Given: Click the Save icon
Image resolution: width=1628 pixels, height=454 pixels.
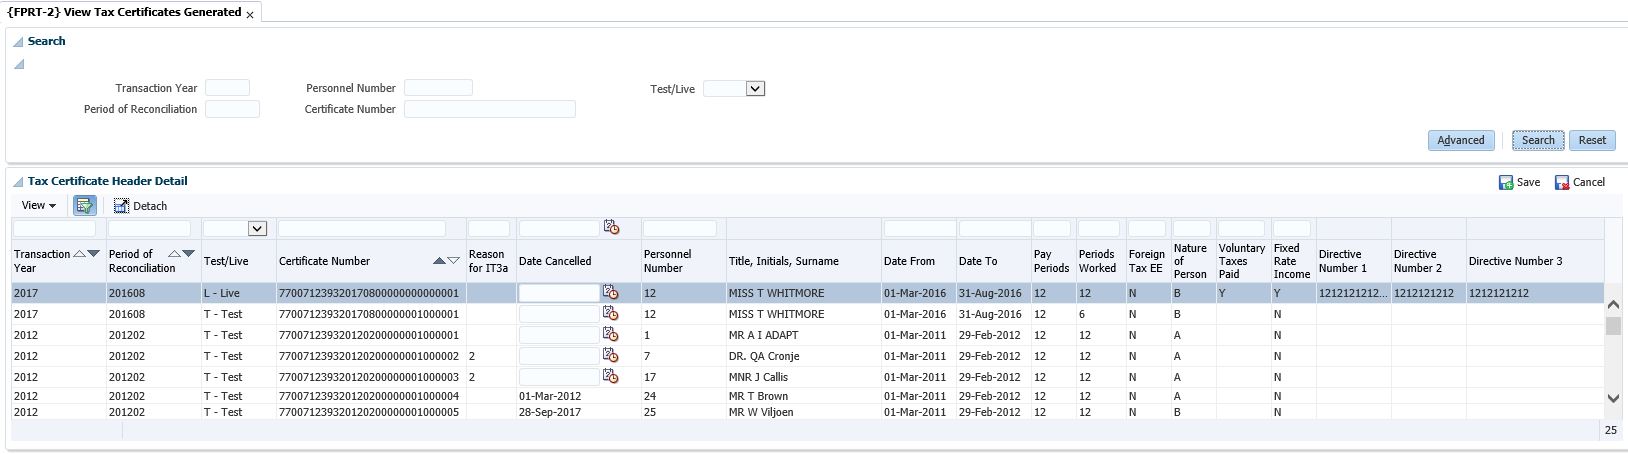Looking at the screenshot, I should pos(1506,182).
